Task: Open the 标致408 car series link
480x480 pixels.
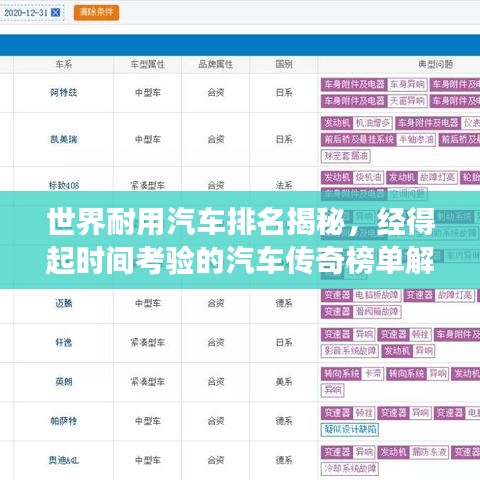Action: coord(64,185)
